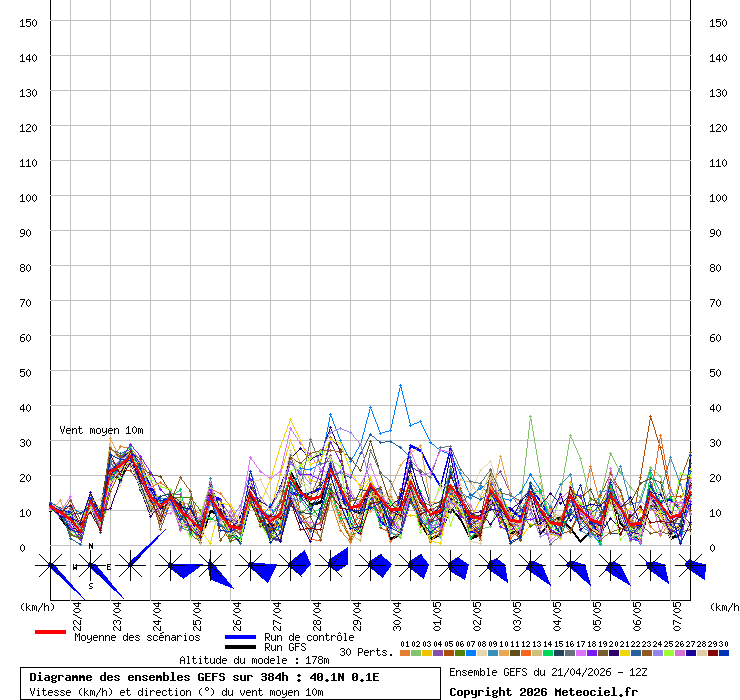Screen dimensions: 740x700
Task: Click the 'Moyenne des scénarios' legend label
Action: tap(137, 637)
